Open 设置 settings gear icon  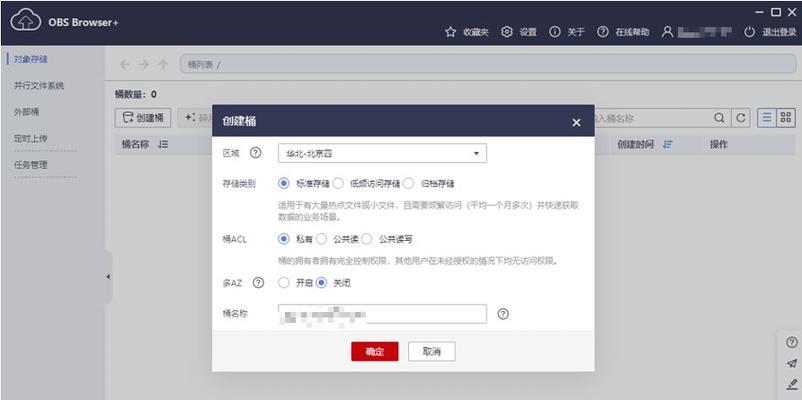pyautogui.click(x=506, y=32)
